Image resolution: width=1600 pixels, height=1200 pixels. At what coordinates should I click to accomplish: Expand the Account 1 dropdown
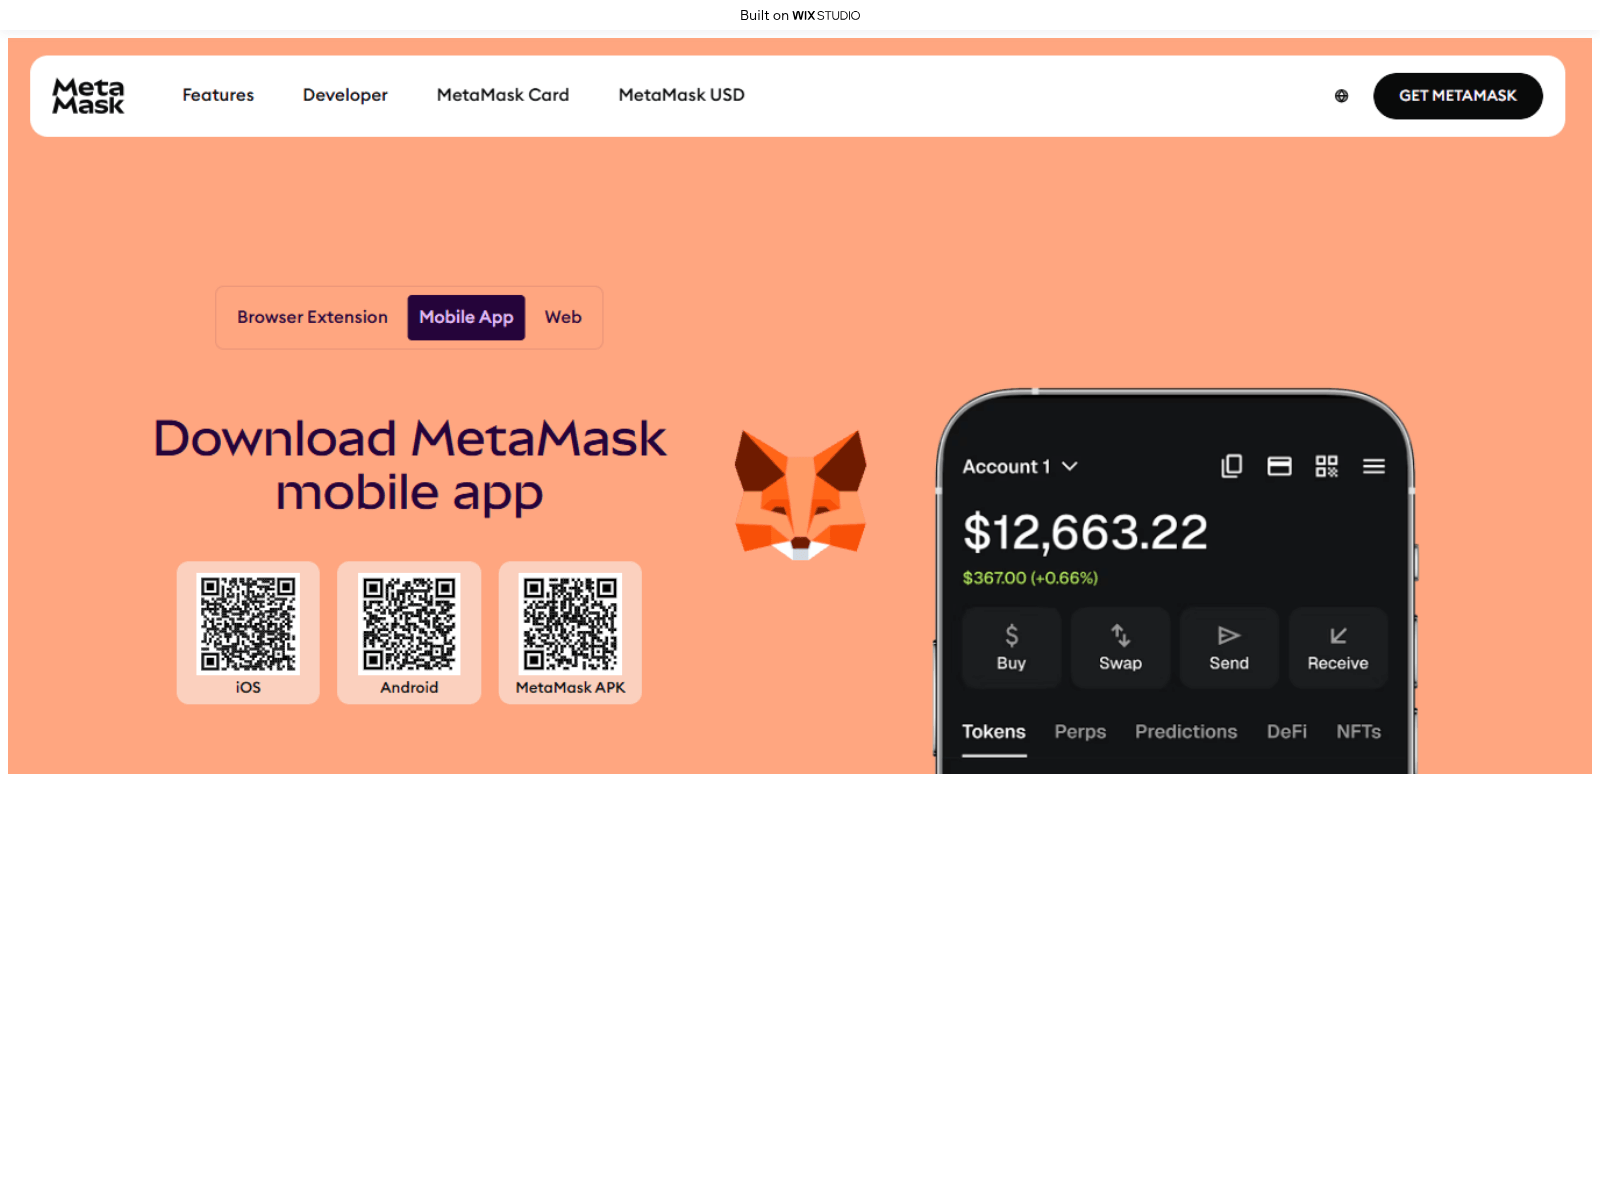click(x=1020, y=467)
